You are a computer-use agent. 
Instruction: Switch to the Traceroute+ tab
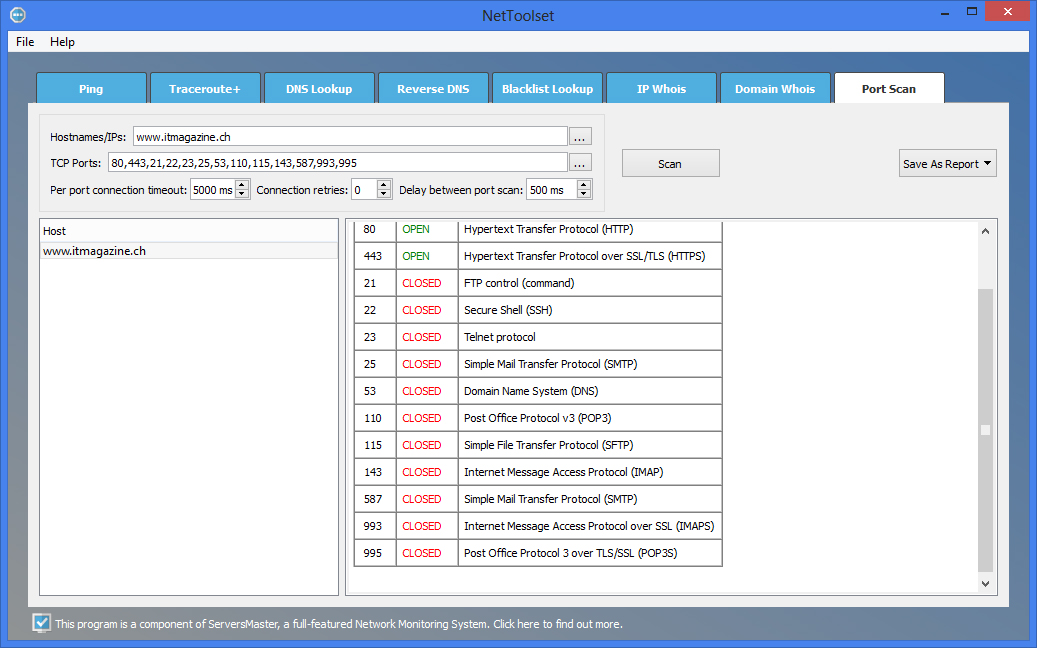click(x=205, y=89)
